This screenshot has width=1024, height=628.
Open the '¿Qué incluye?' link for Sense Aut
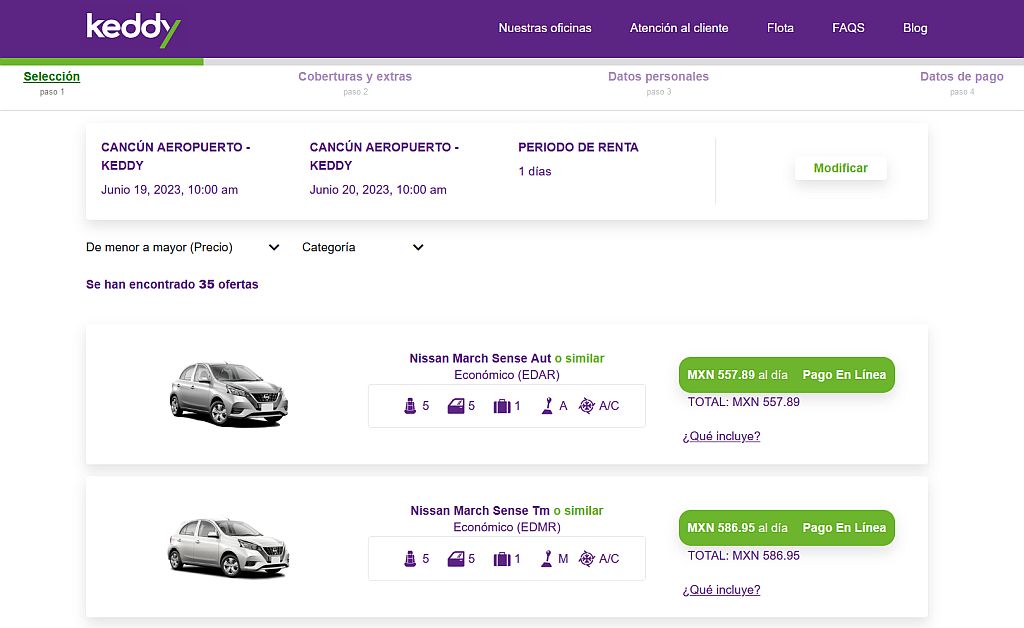point(721,436)
